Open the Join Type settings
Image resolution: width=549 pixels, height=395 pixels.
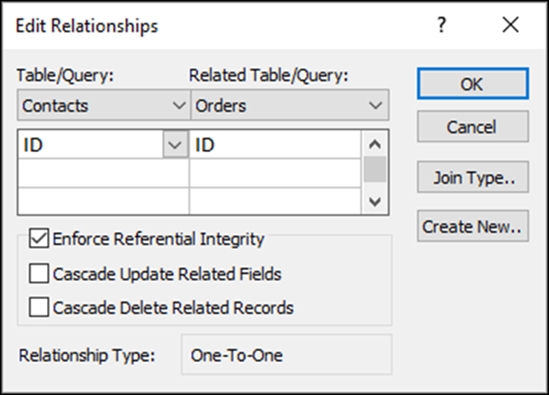click(473, 177)
